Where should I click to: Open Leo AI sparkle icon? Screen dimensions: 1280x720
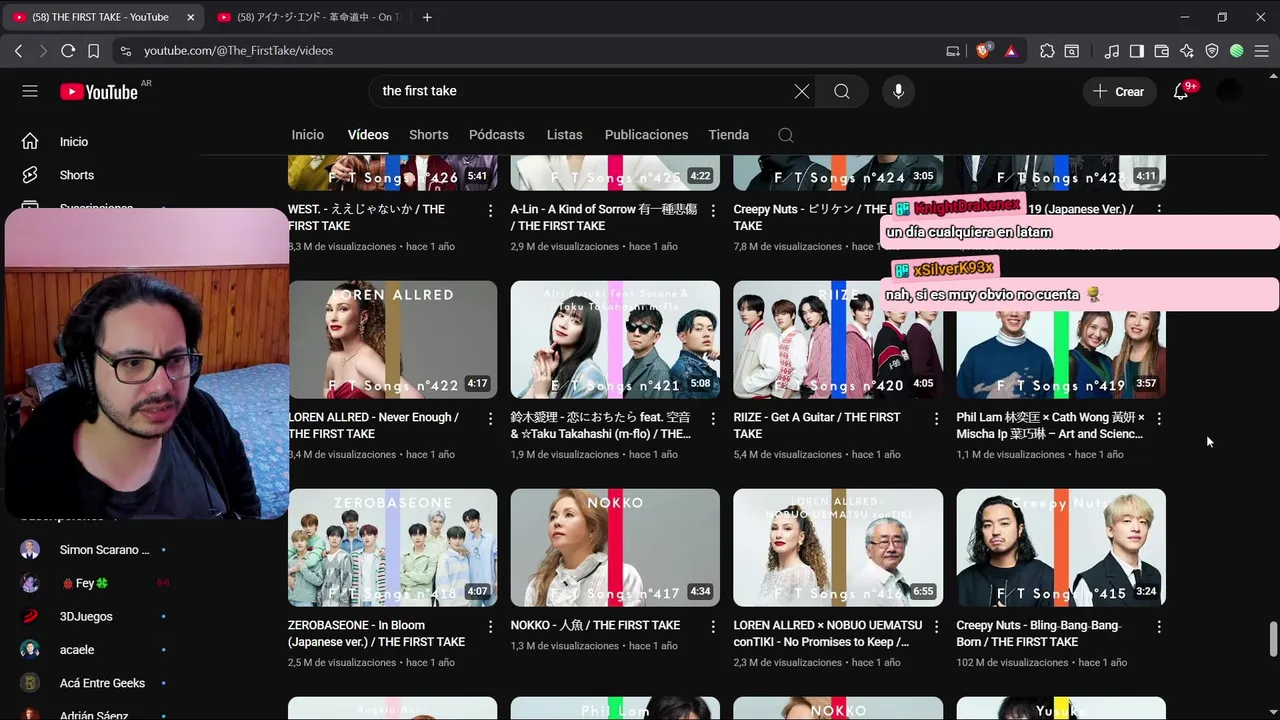coord(1187,50)
